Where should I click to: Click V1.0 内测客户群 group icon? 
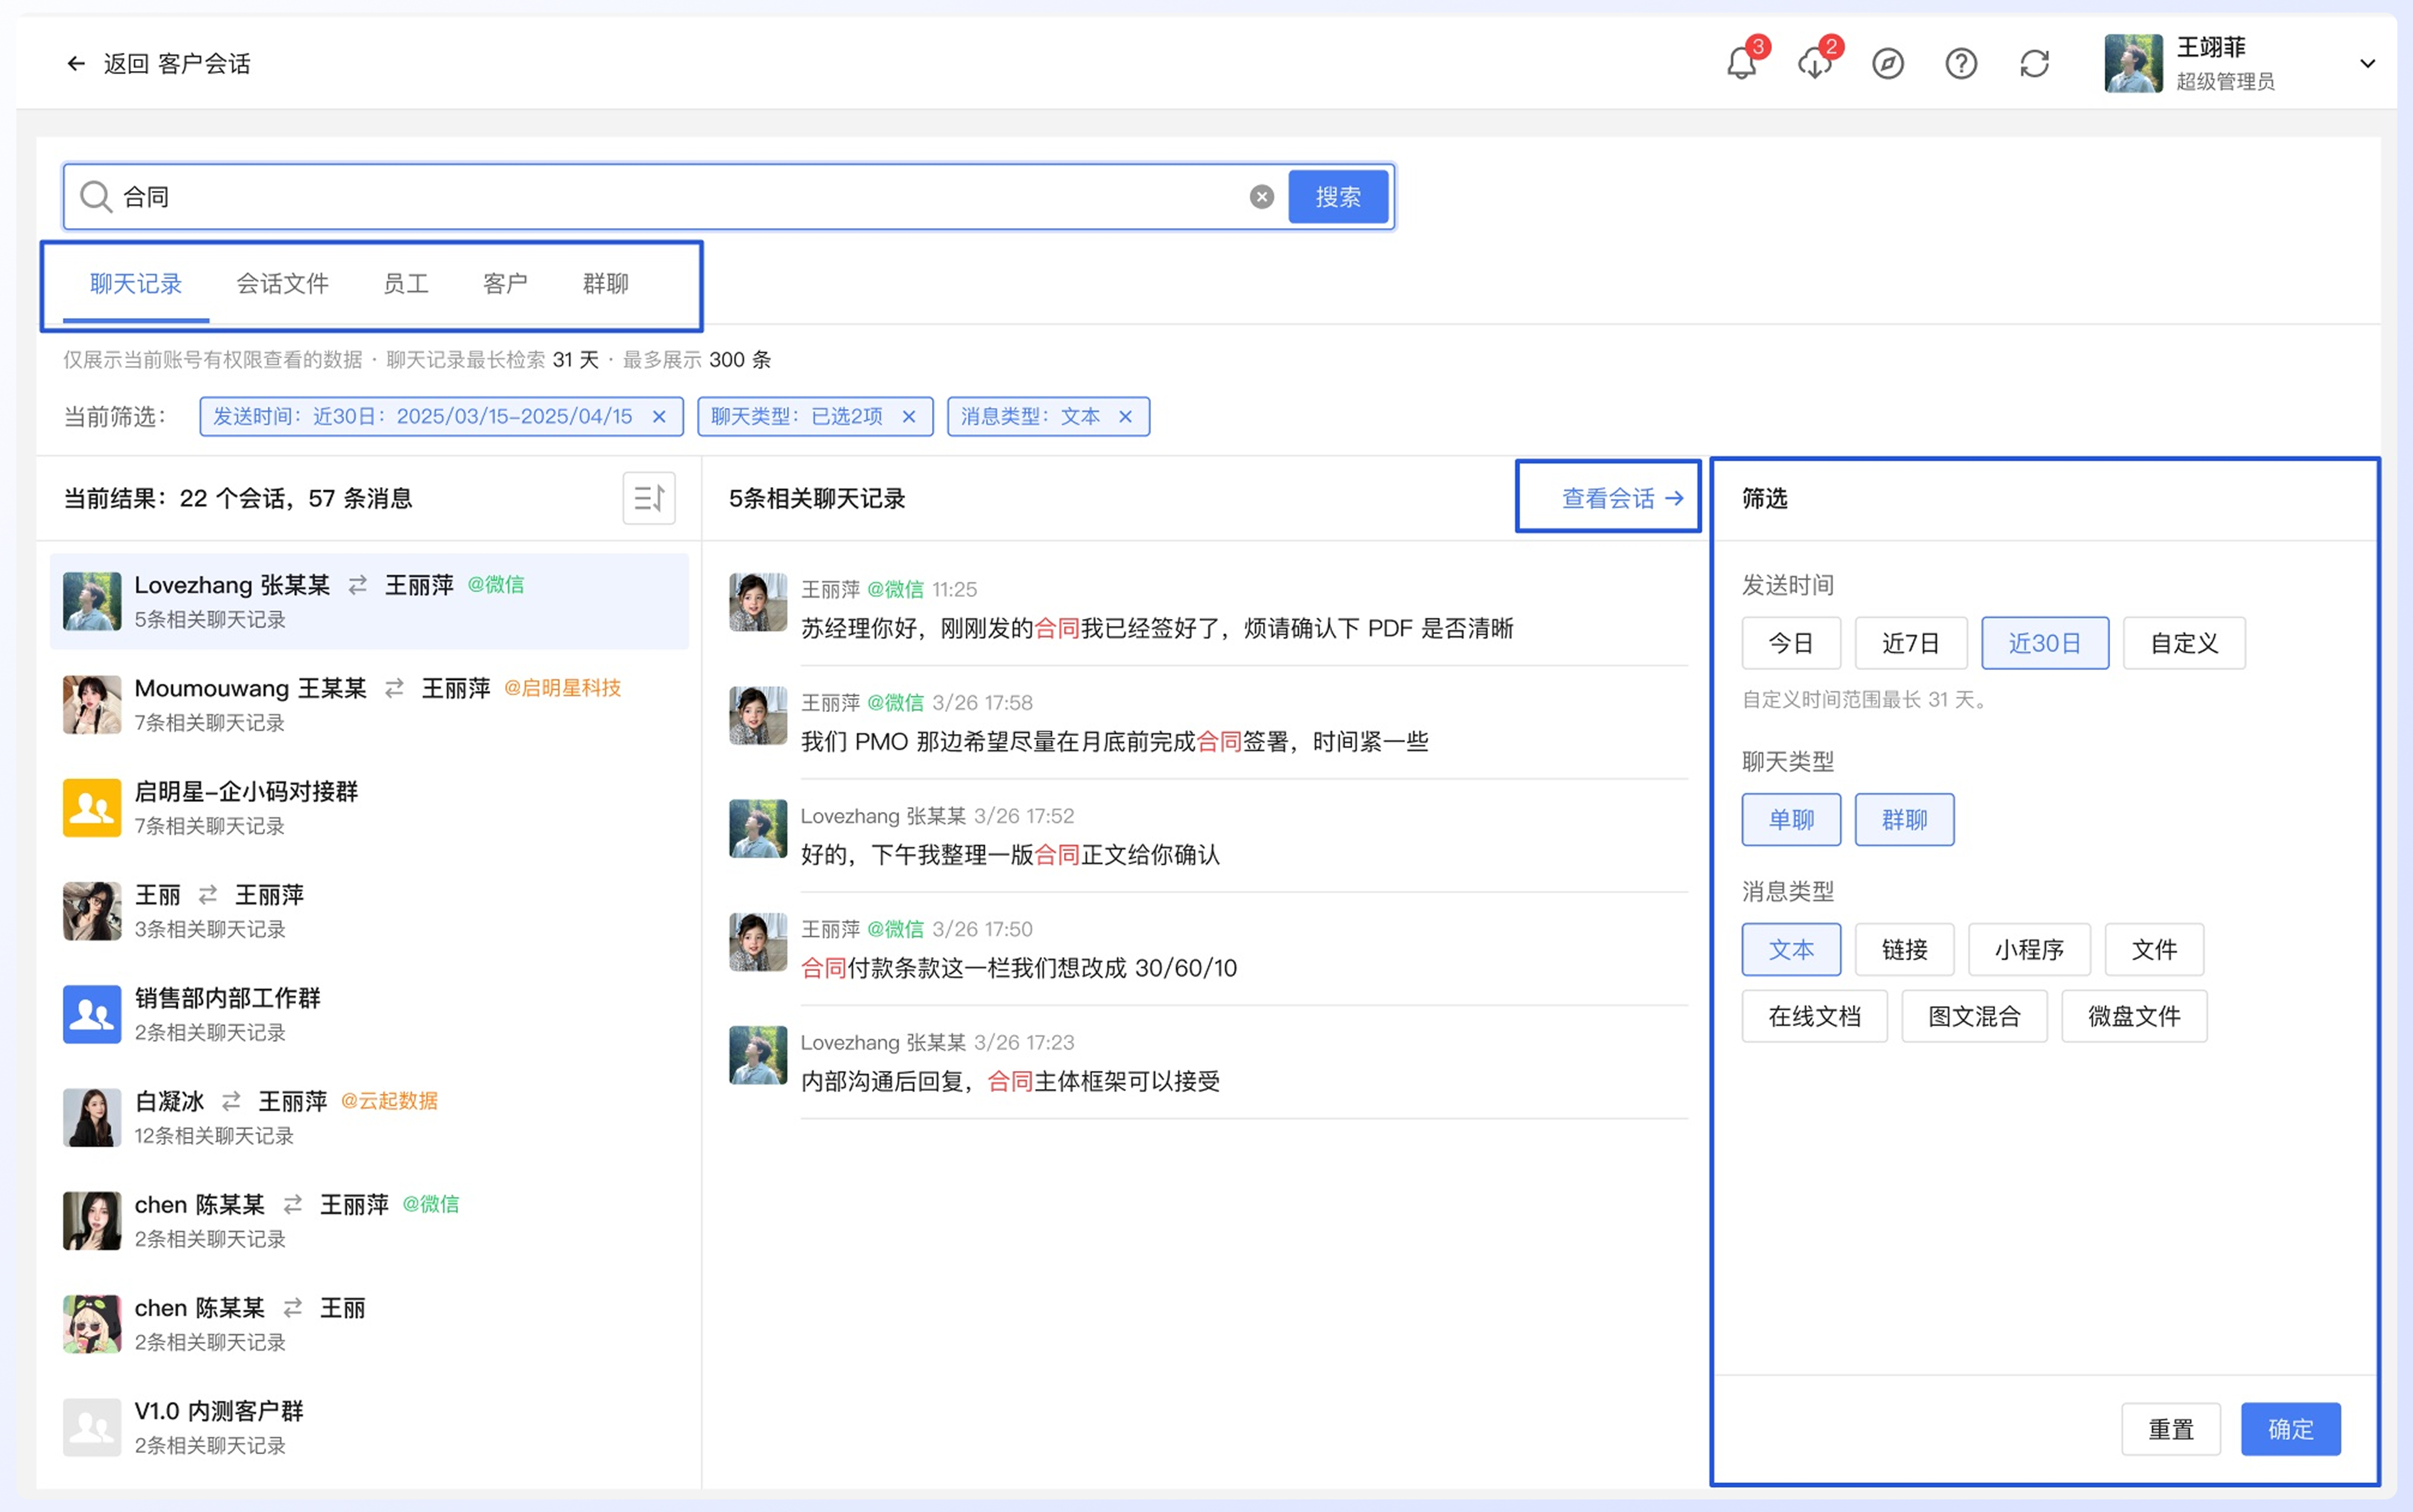[92, 1427]
